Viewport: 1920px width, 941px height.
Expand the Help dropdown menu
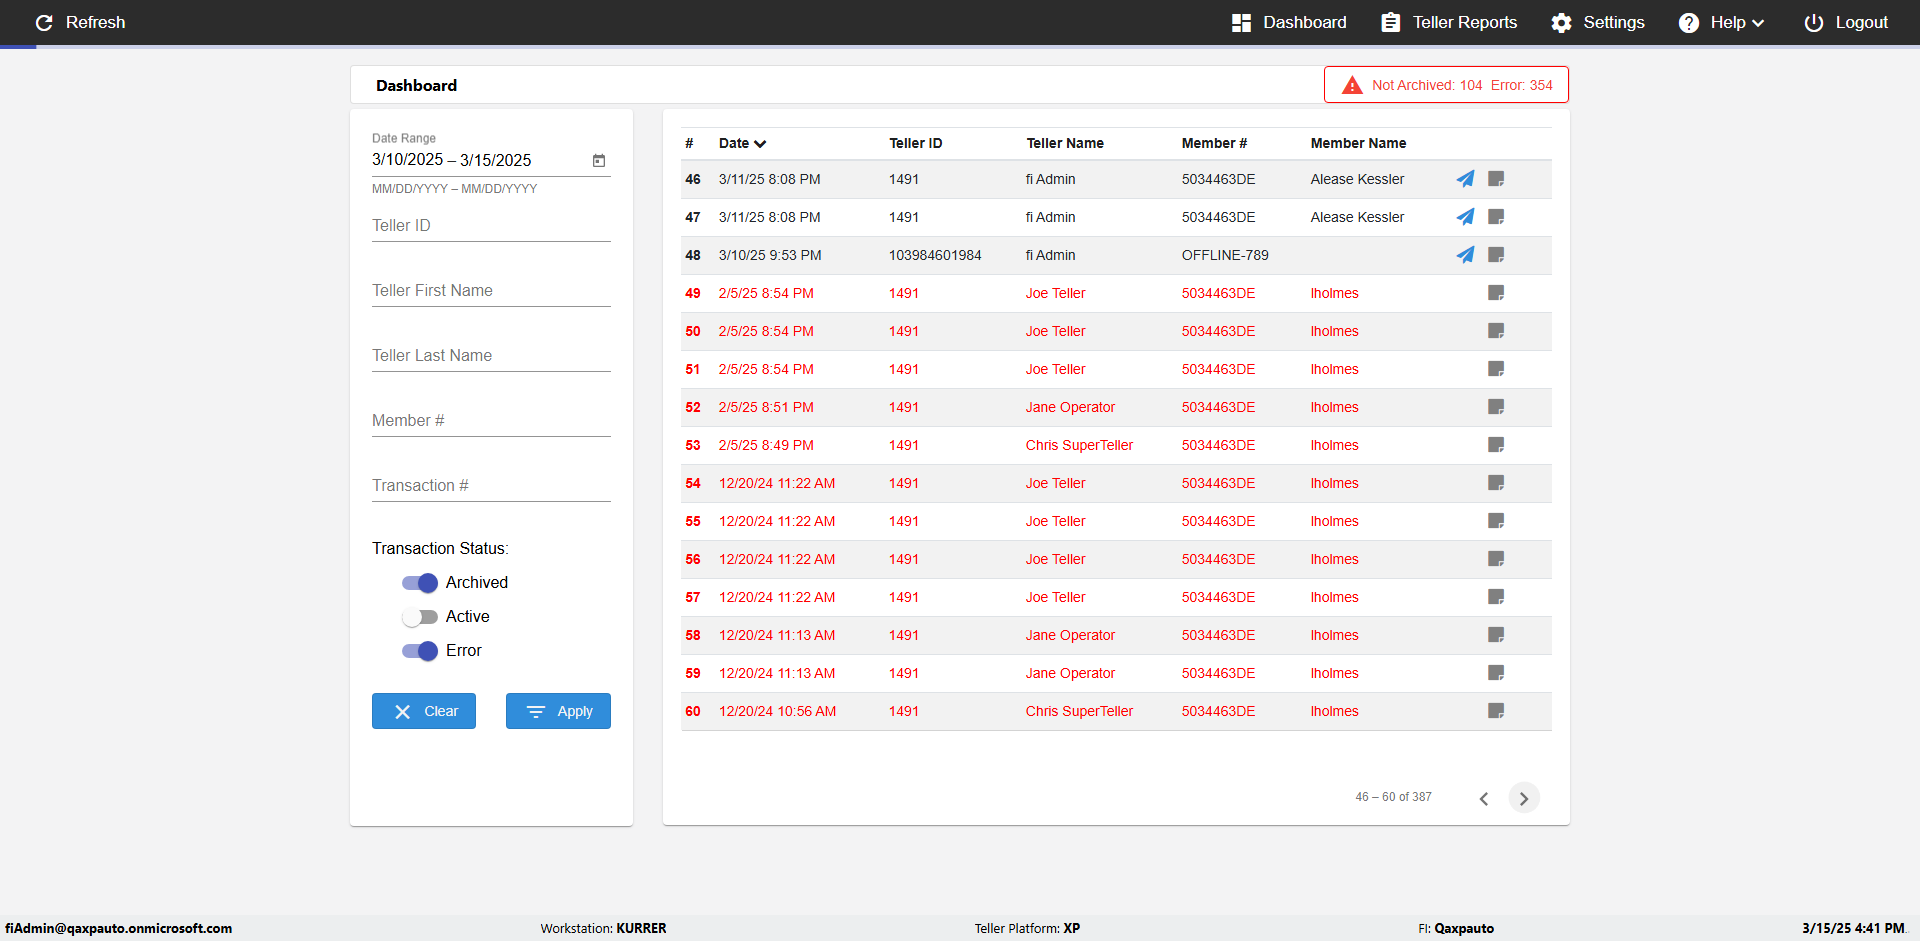pyautogui.click(x=1722, y=23)
